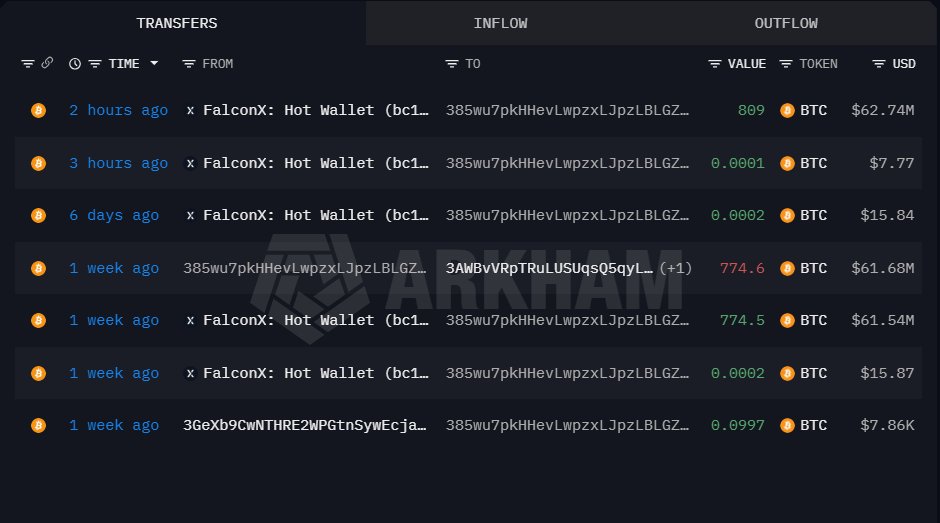Click Bitcoin chain icon in the 774.6 row

pos(38,268)
